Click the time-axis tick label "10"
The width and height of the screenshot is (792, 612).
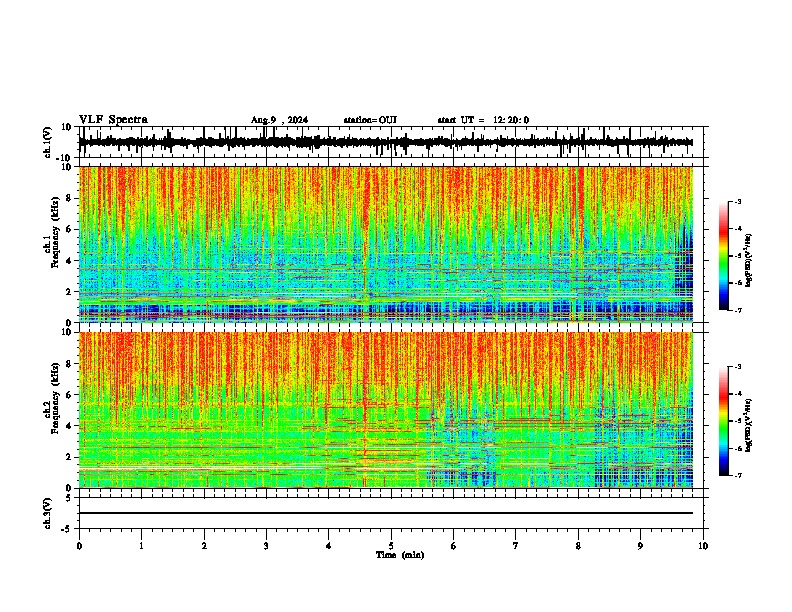[x=703, y=546]
